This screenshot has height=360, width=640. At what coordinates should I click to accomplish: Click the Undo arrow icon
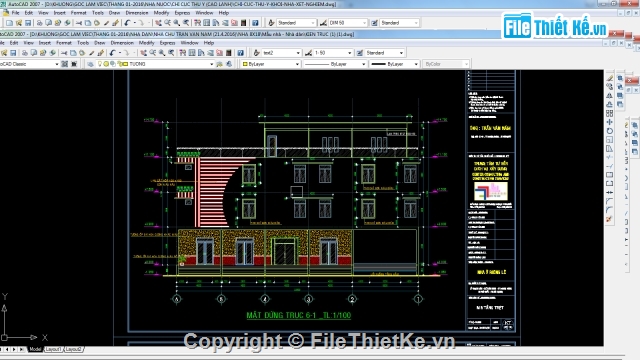[x=112, y=53]
